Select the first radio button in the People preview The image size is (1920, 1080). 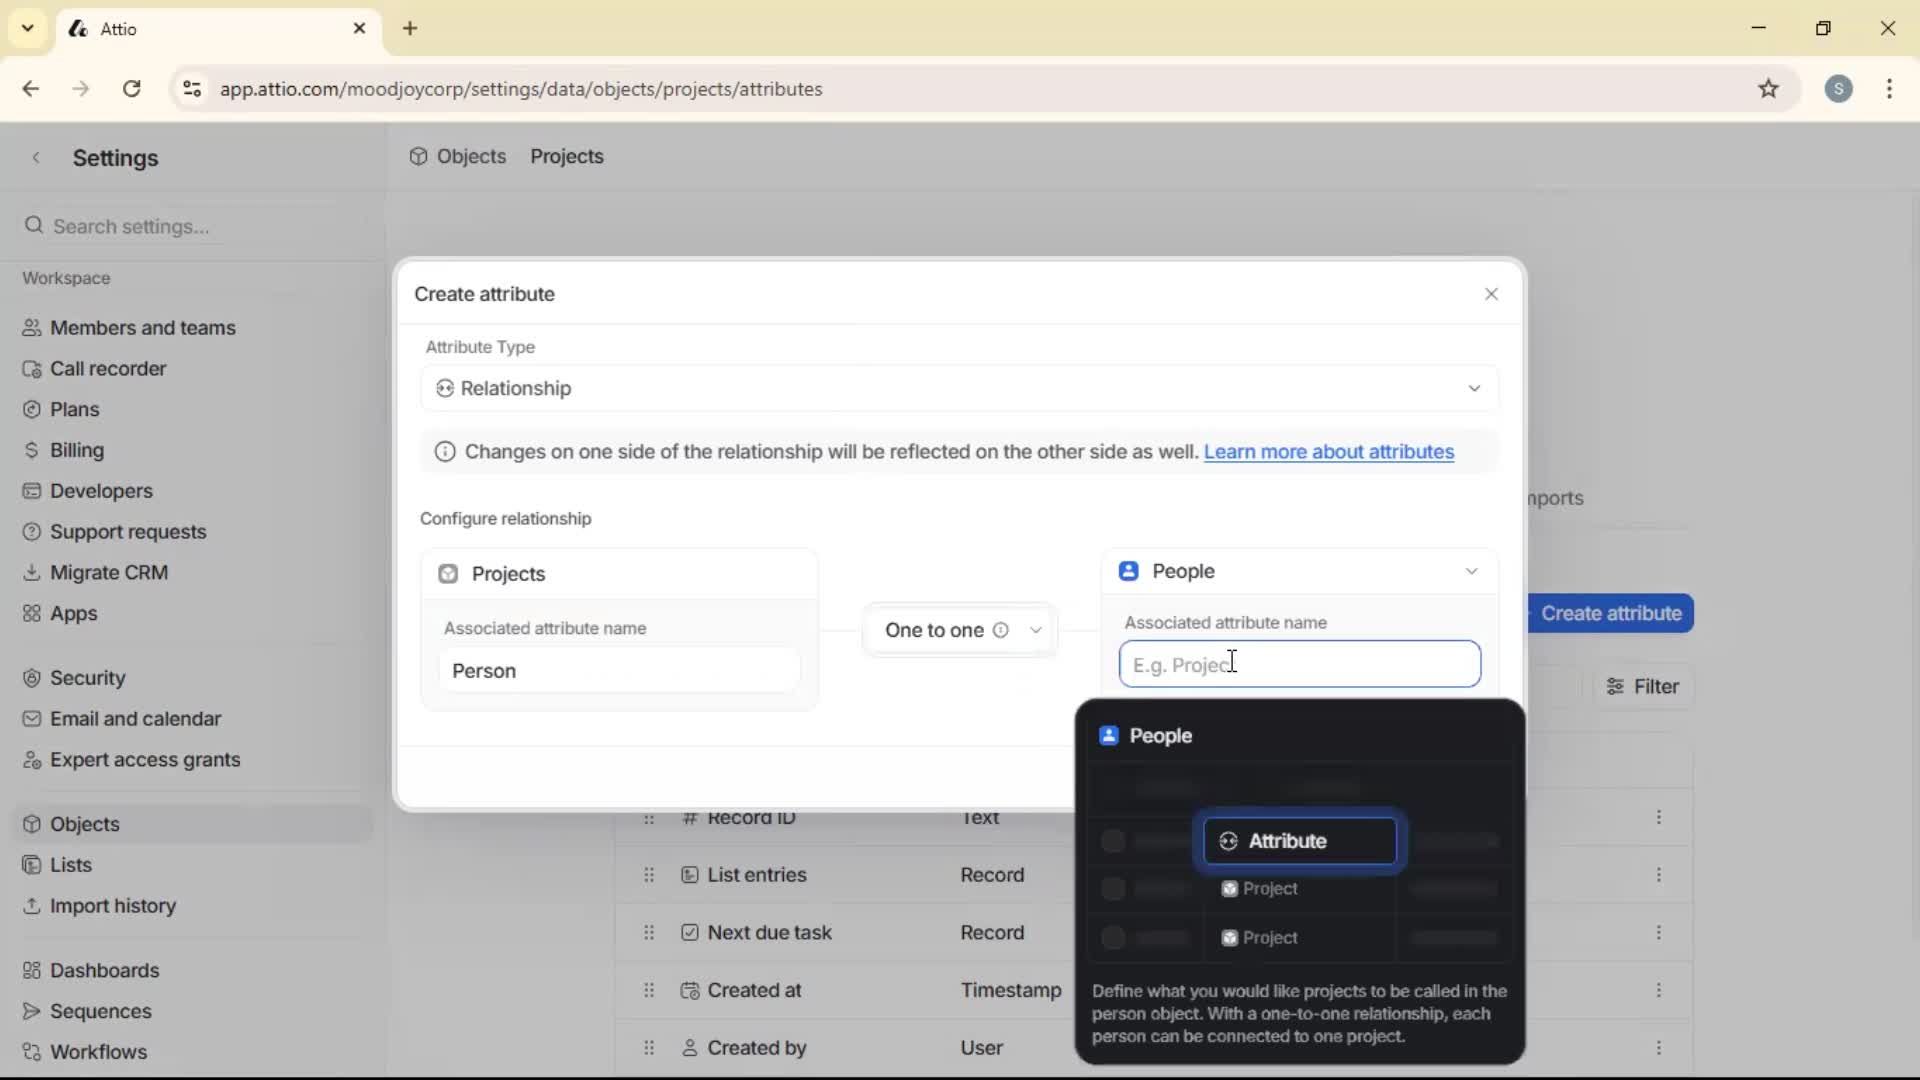pyautogui.click(x=1112, y=840)
